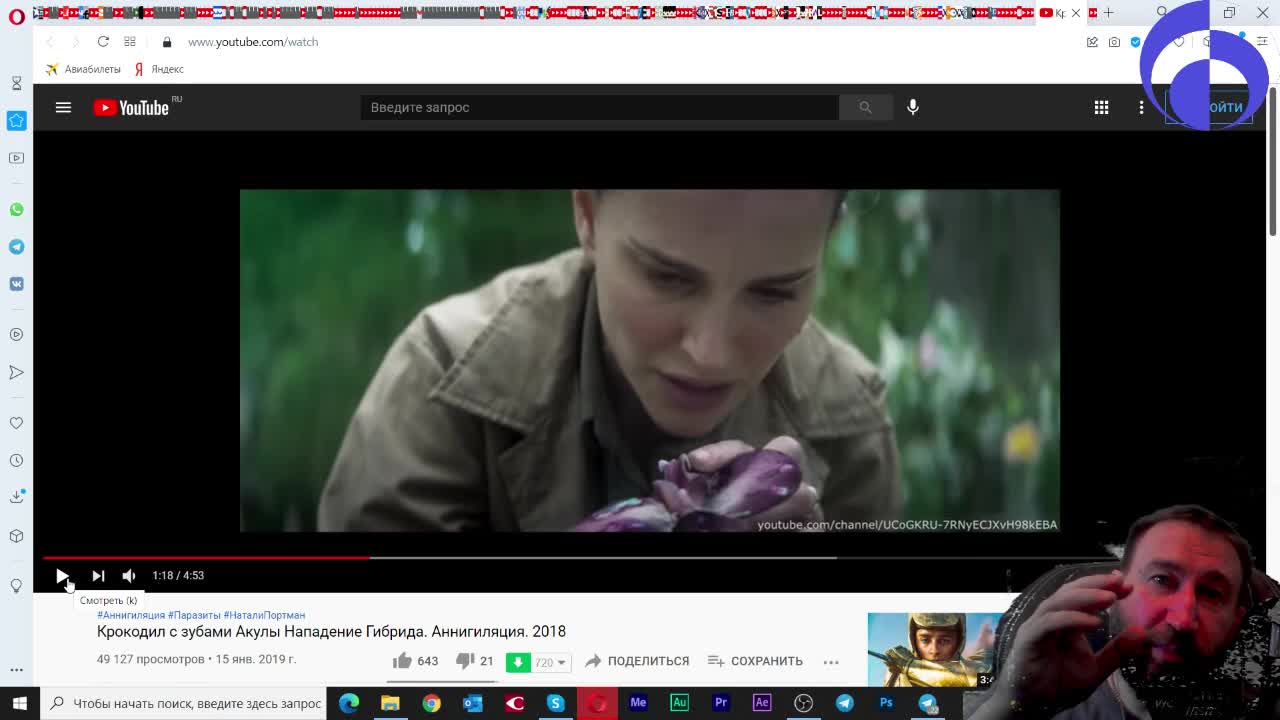The image size is (1280, 720).
Task: Open Adobe After Effects from taskbar
Action: 762,703
